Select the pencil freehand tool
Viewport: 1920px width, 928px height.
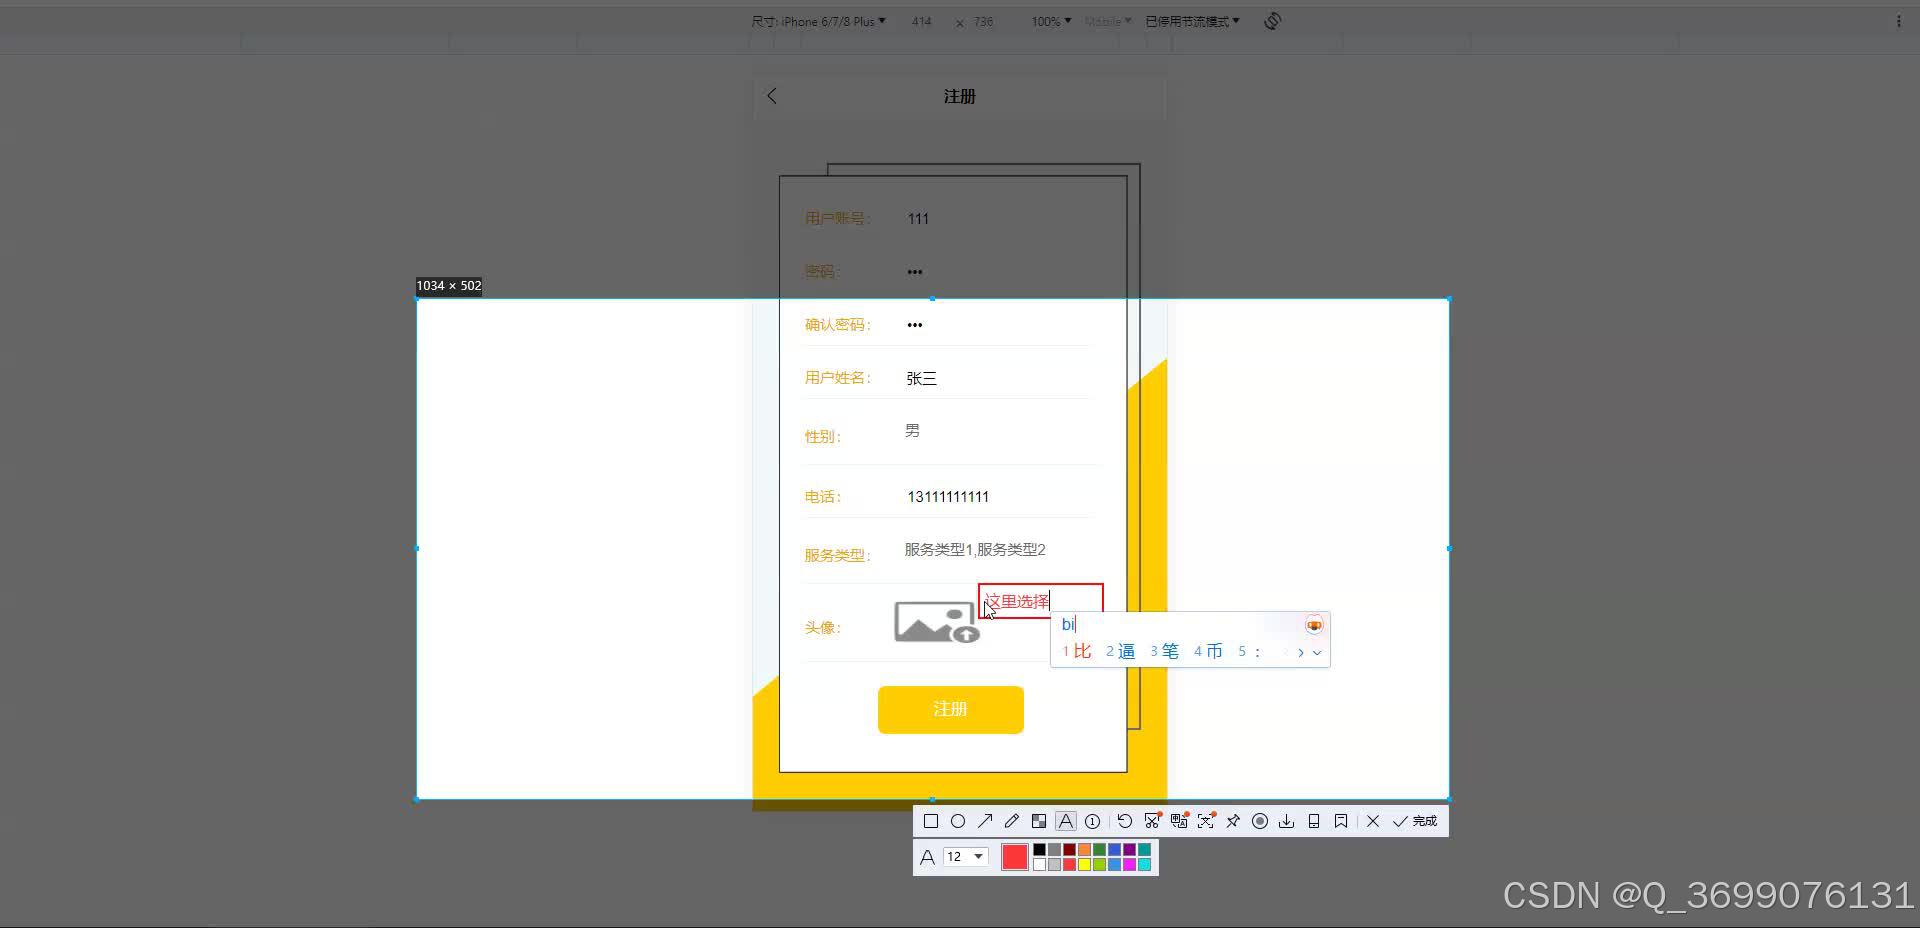click(x=1012, y=821)
